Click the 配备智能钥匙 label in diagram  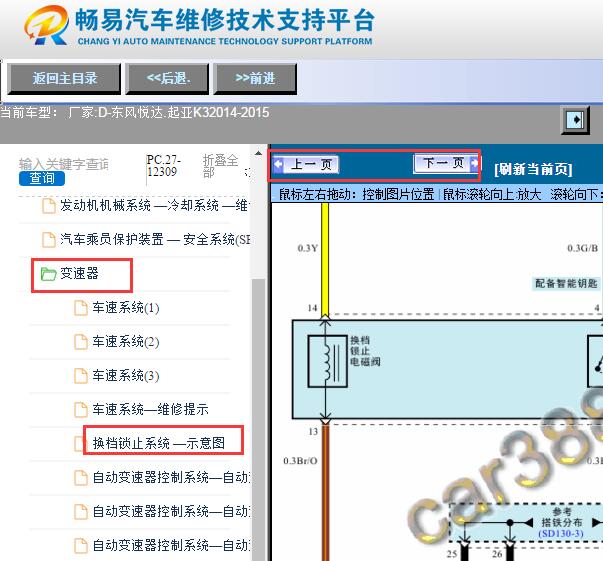(x=566, y=283)
